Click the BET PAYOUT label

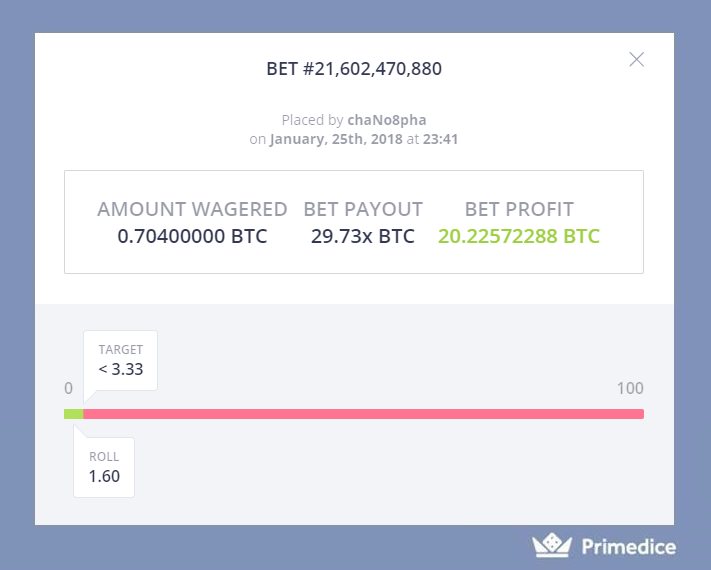click(x=363, y=209)
